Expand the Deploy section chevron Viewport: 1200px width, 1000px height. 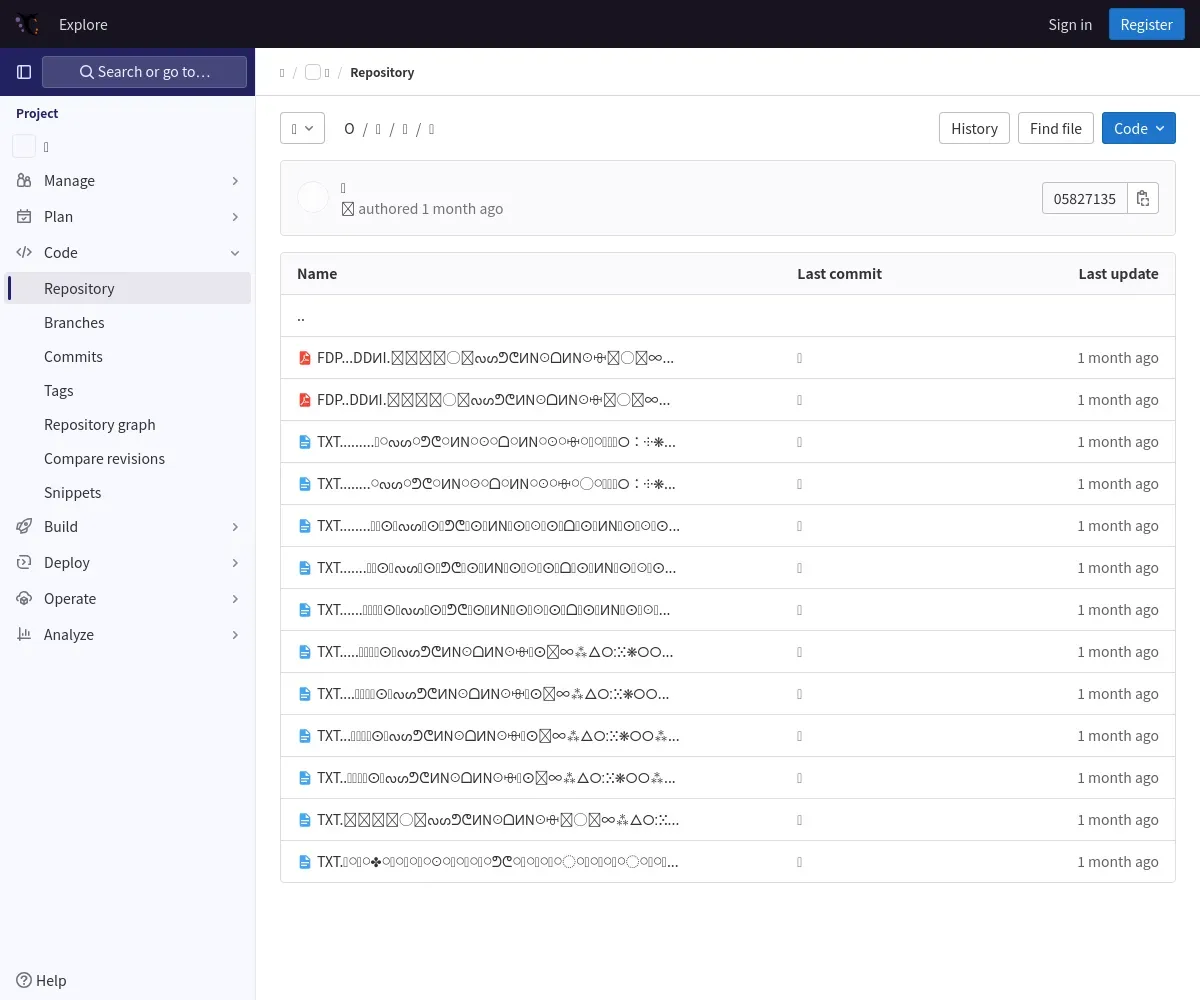pos(235,562)
